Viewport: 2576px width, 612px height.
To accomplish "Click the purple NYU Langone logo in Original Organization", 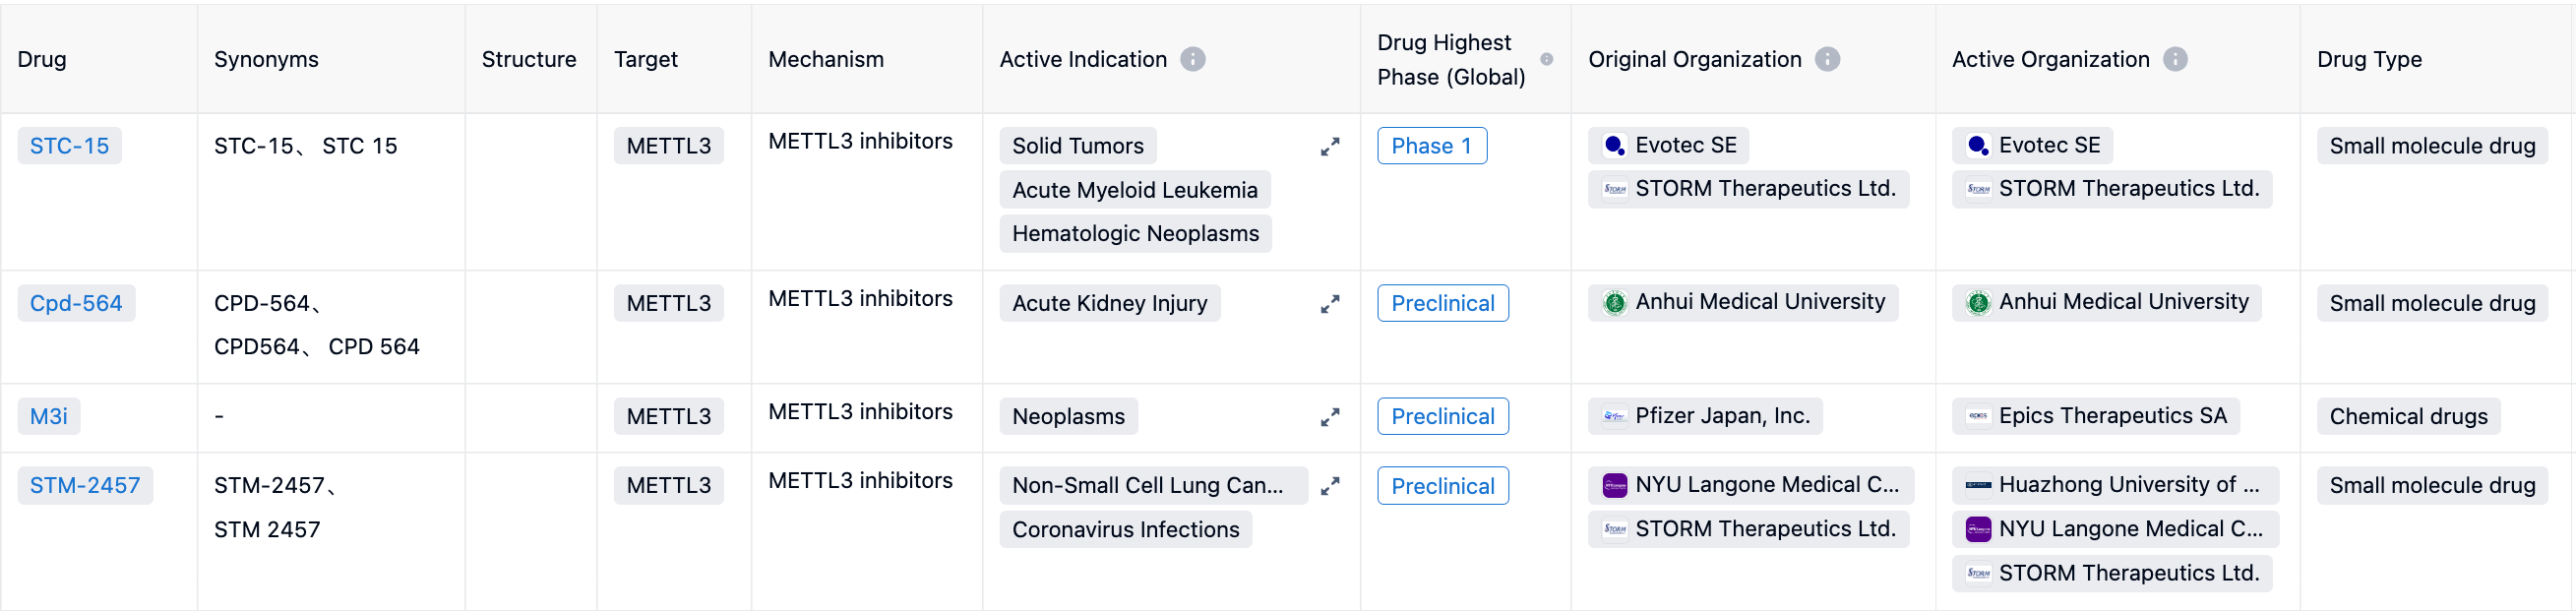I will (1614, 486).
